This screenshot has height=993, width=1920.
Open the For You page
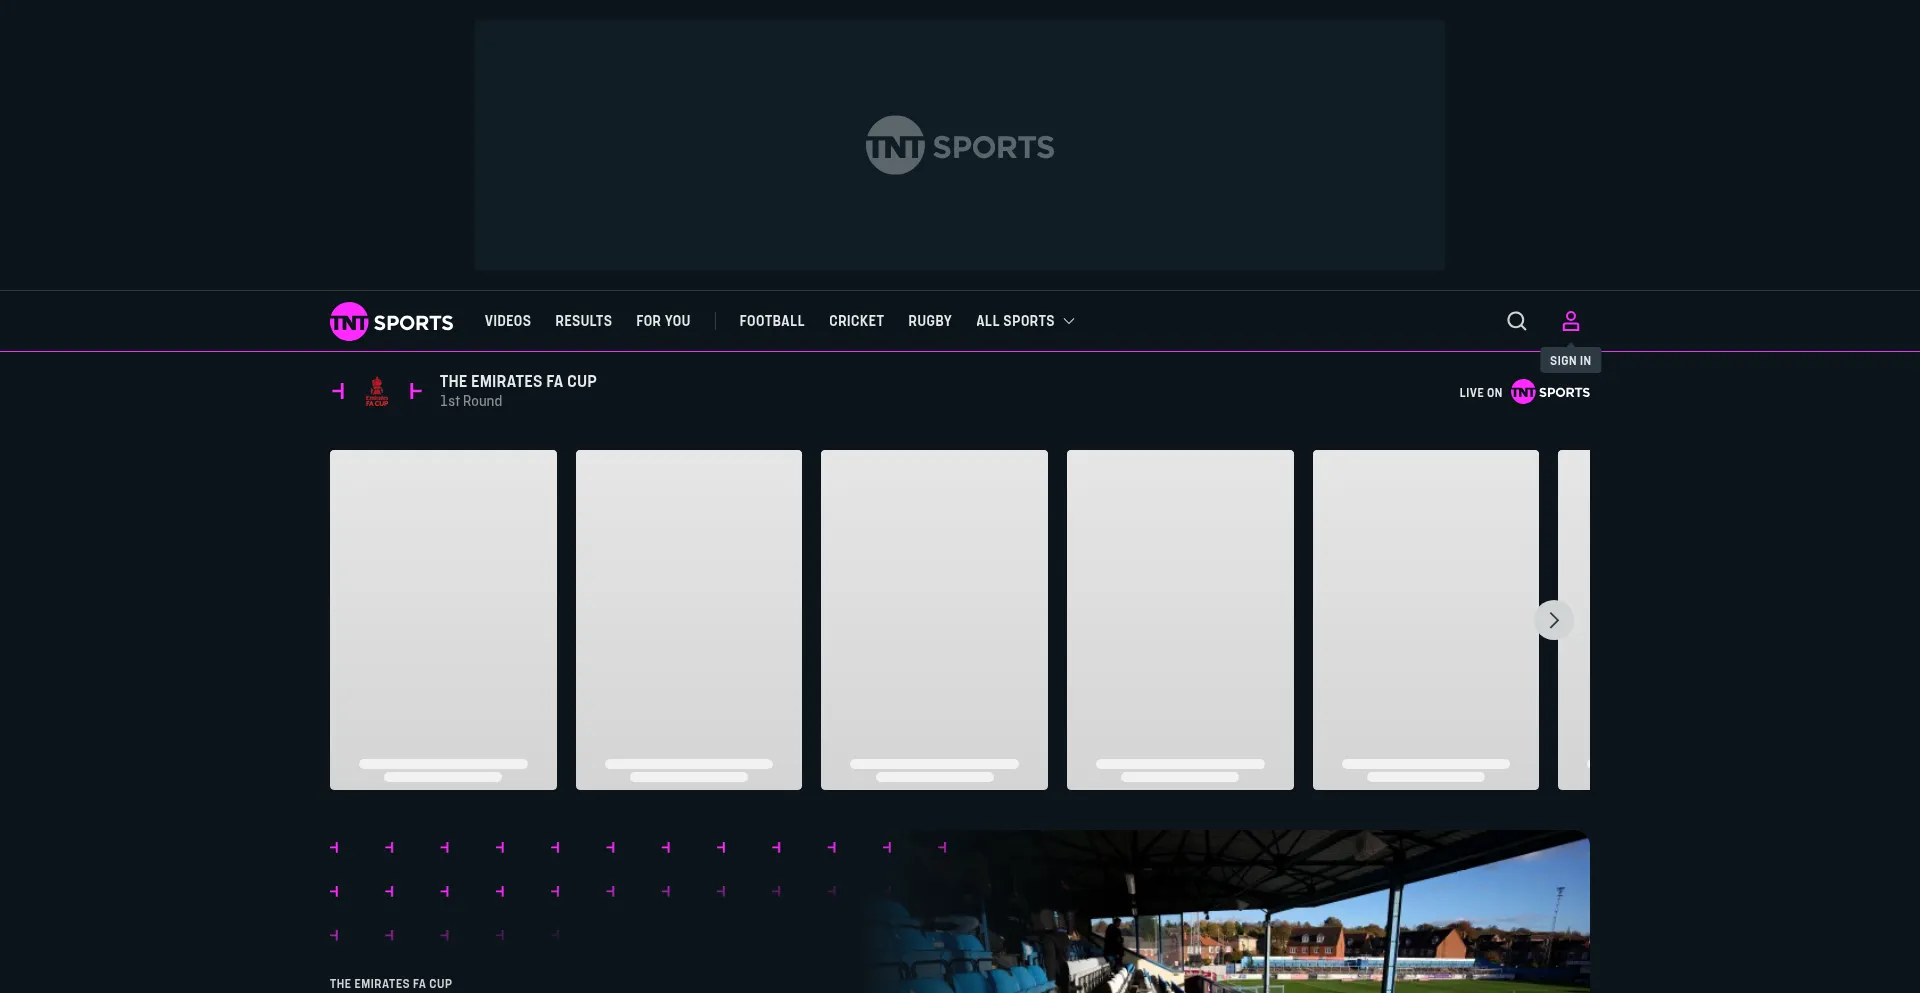pyautogui.click(x=663, y=321)
